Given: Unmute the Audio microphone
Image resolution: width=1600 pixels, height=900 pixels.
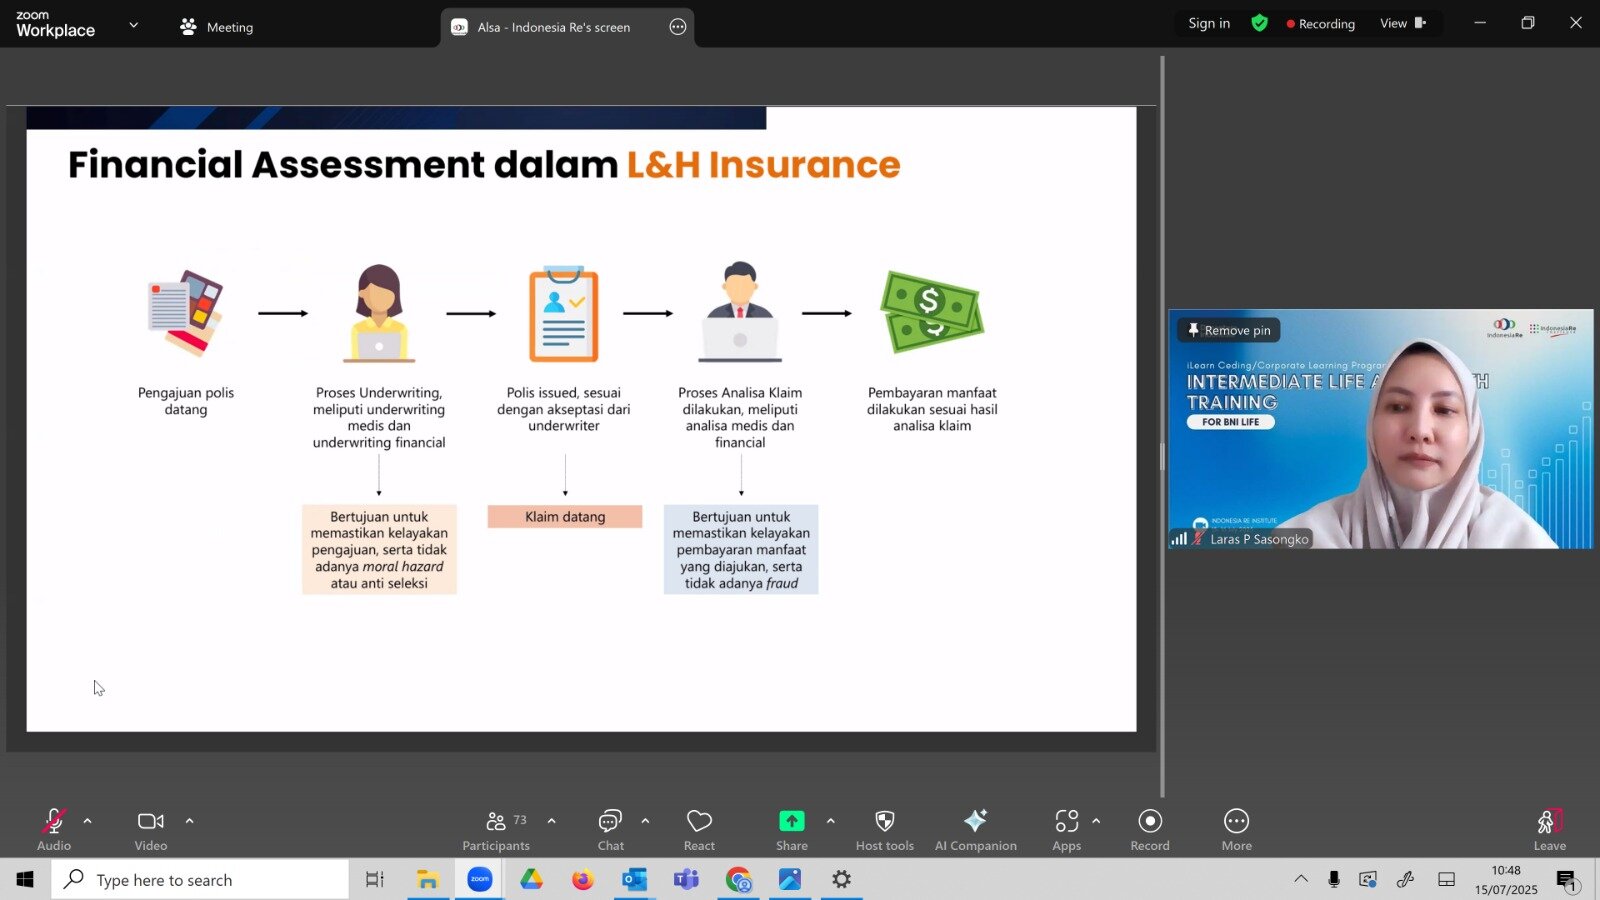Looking at the screenshot, I should [54, 829].
